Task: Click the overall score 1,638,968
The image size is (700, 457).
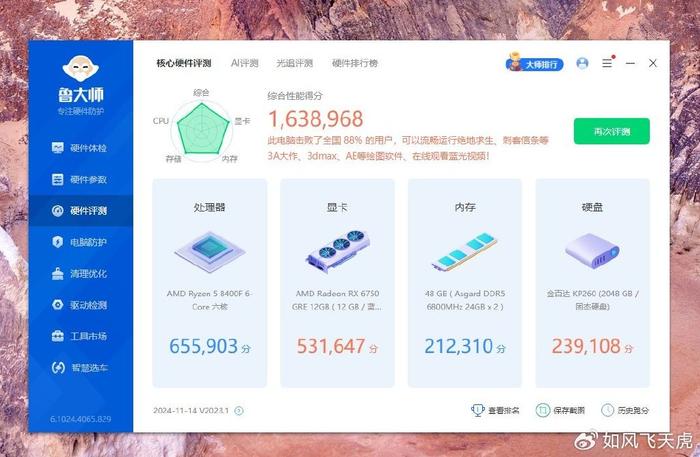Action: 316,119
